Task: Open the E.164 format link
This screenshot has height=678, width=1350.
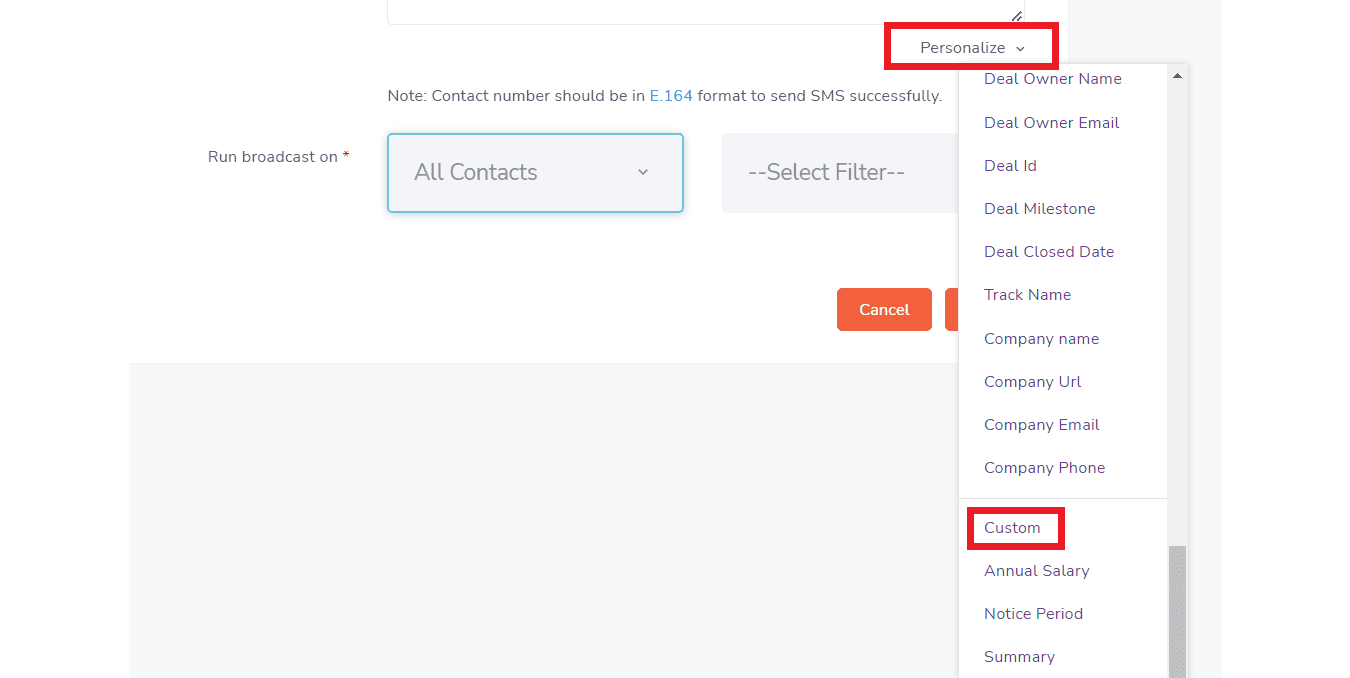Action: tap(671, 96)
